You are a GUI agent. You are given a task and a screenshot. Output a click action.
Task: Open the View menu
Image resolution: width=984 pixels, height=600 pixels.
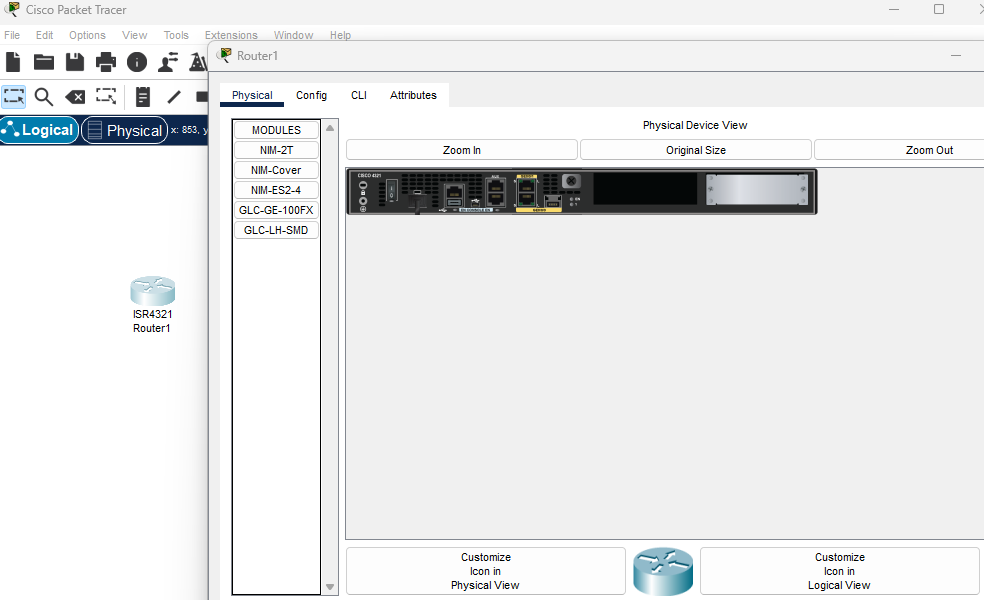tap(134, 35)
